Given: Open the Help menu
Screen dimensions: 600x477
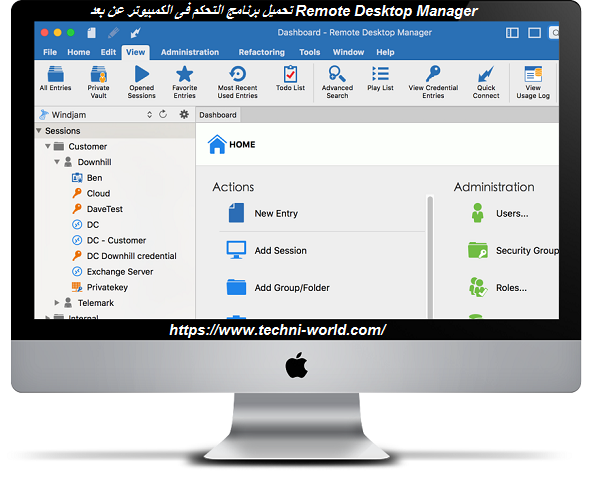Looking at the screenshot, I should point(385,52).
